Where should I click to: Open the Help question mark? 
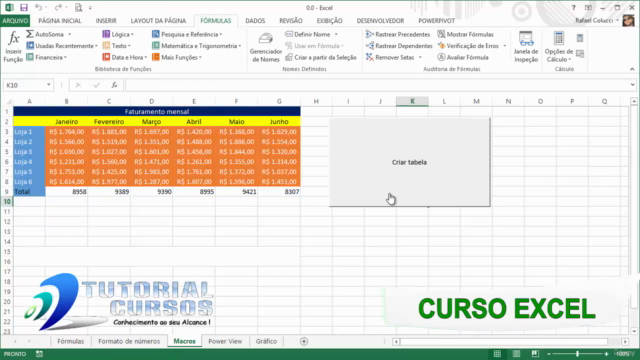573,7
